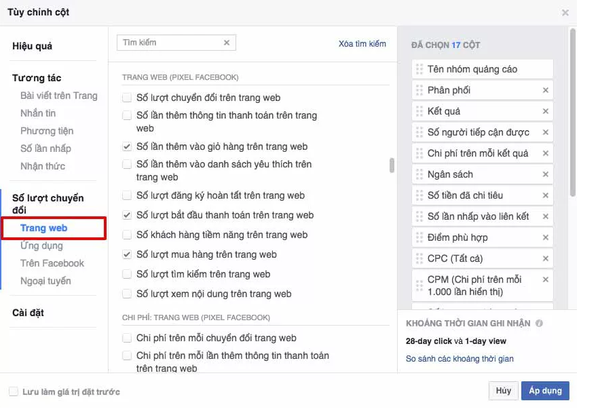
Task: Click the 'Tìm kiếm' search field
Action: [x=168, y=43]
